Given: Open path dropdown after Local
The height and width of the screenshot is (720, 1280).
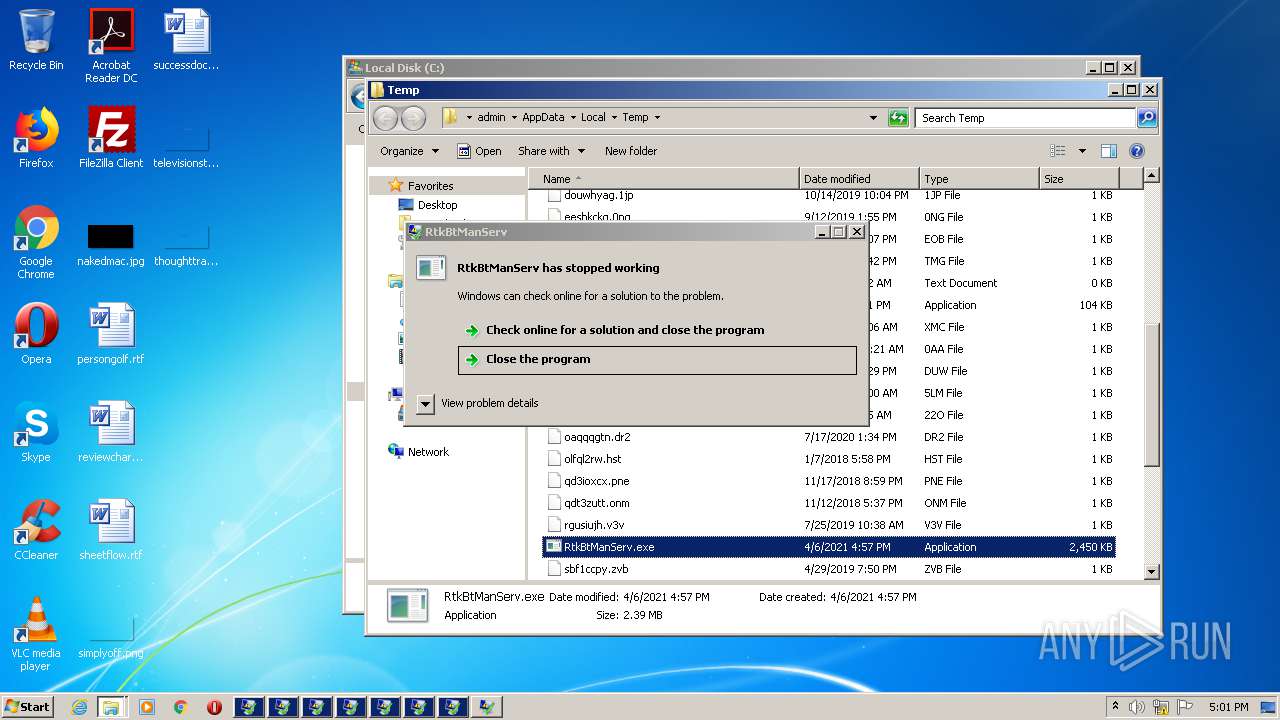Looking at the screenshot, I should coord(614,118).
